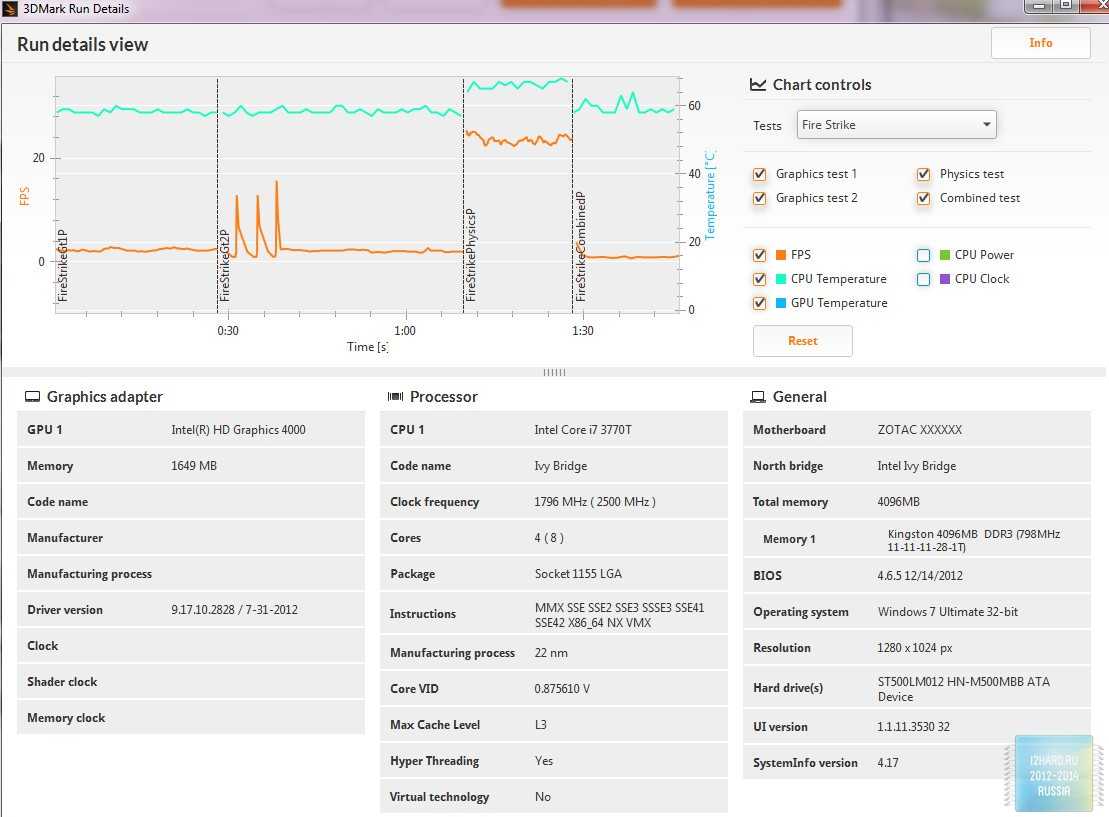The image size is (1109, 817).
Task: Open the Tests dropdown showing Fire Strike
Action: 897,125
